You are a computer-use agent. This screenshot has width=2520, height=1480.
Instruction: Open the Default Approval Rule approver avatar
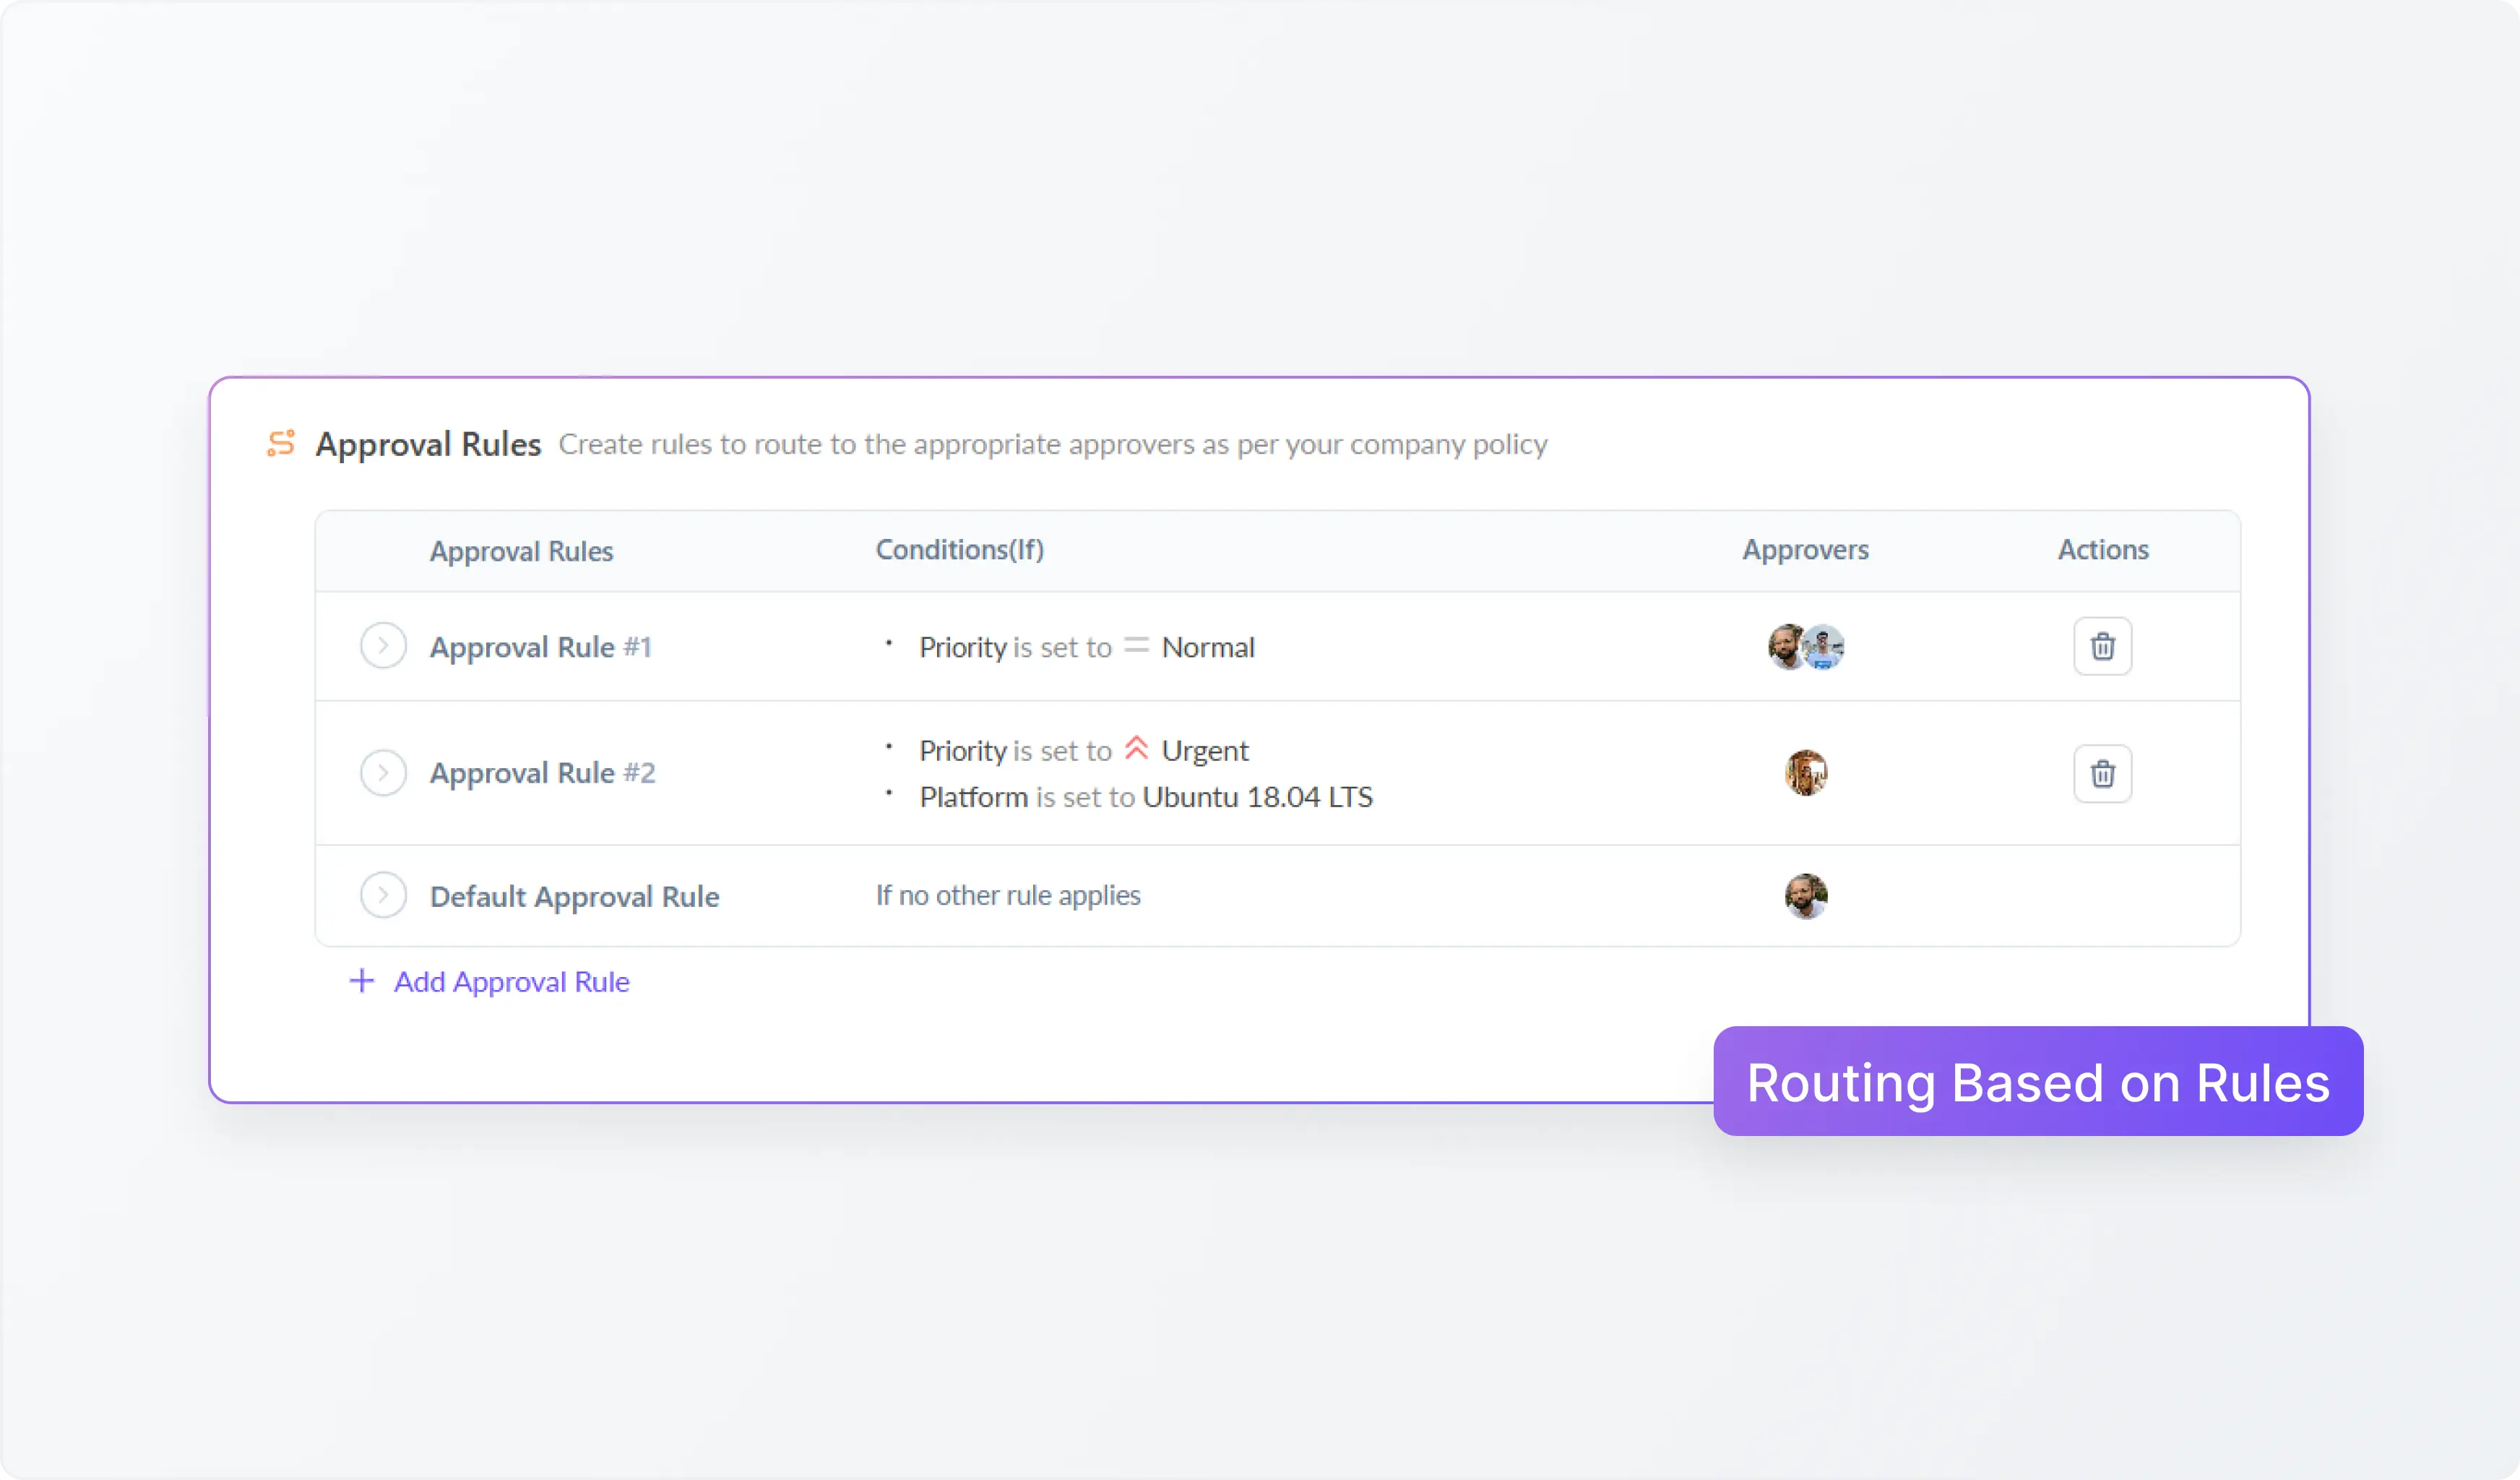point(1806,896)
